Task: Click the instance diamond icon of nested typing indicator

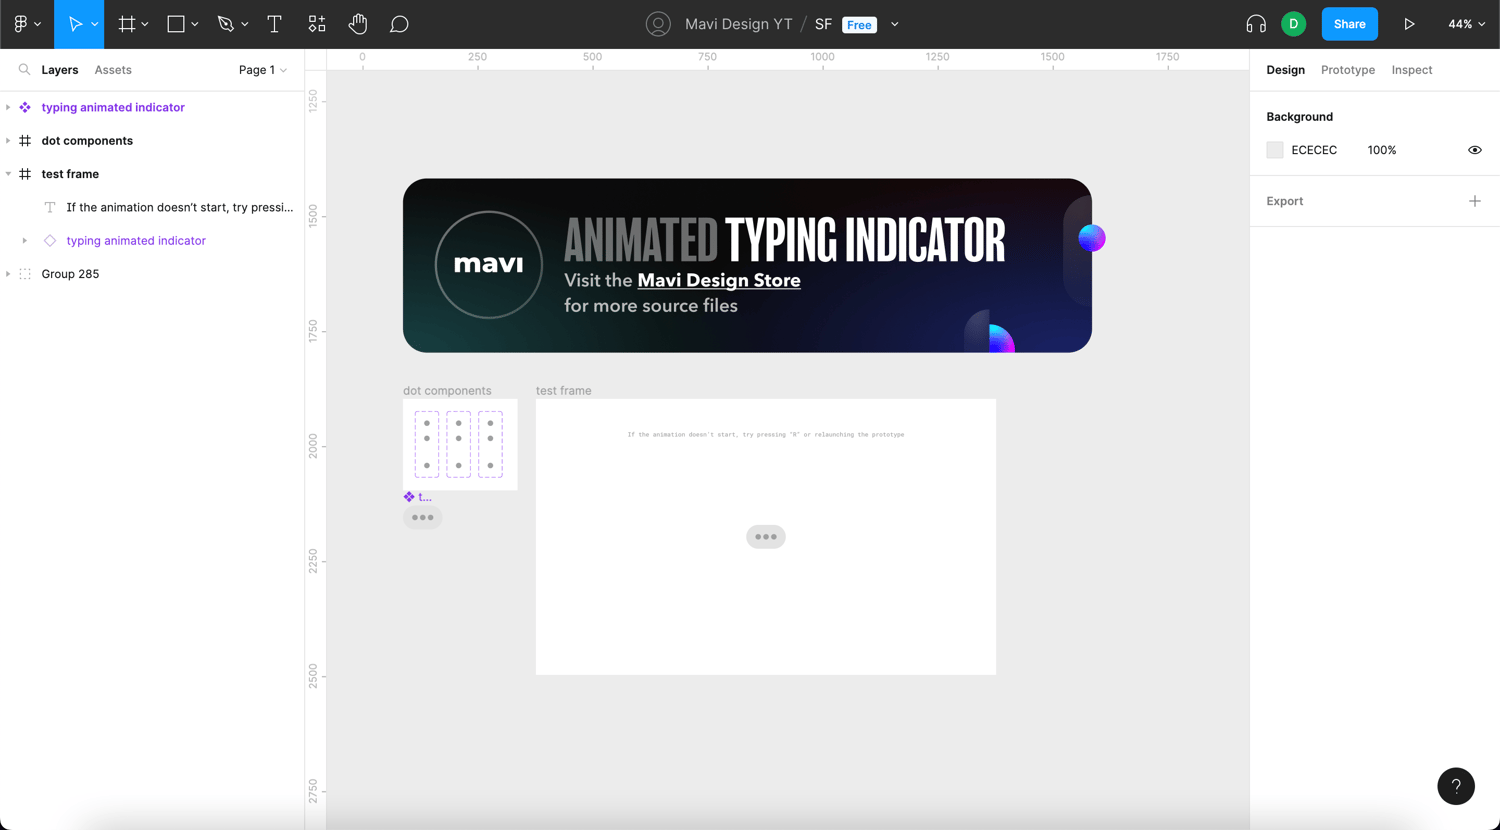Action: [50, 241]
